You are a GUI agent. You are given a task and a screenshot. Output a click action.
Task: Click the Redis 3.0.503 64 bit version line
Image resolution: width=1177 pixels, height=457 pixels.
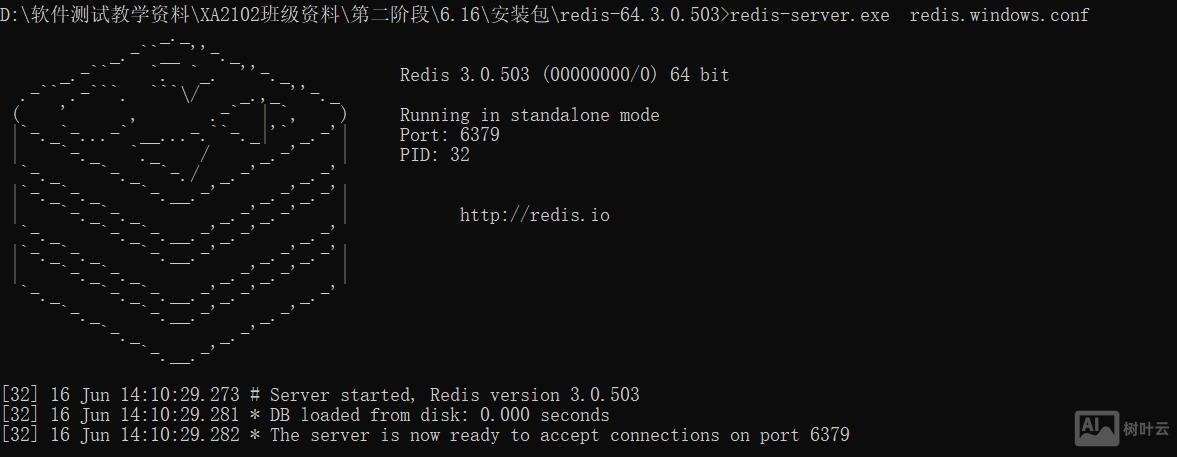tap(564, 75)
